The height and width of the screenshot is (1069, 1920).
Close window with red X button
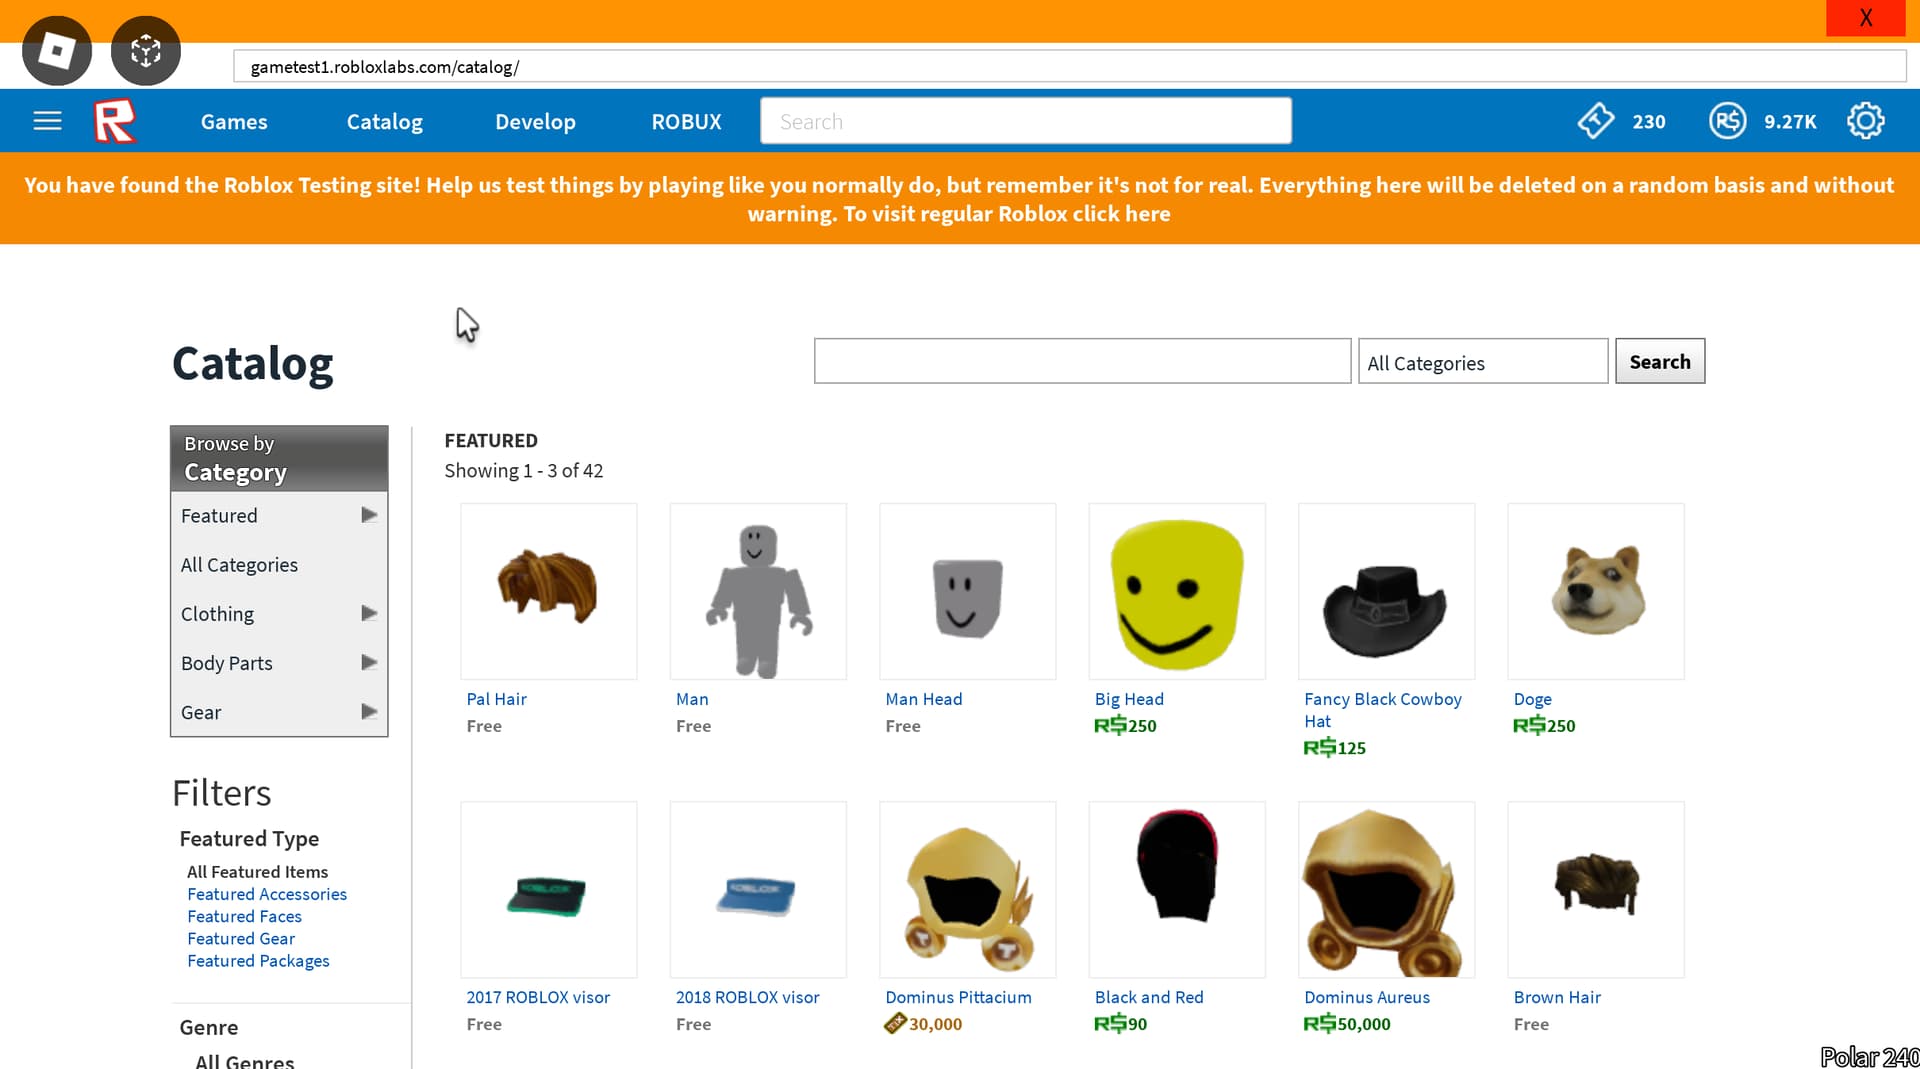[1865, 18]
